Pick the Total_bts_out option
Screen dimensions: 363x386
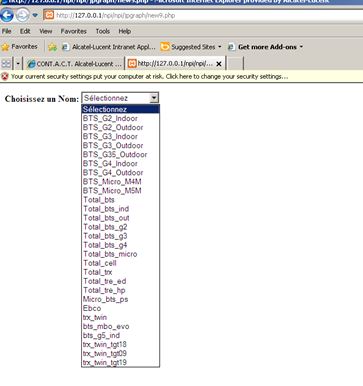click(121, 218)
